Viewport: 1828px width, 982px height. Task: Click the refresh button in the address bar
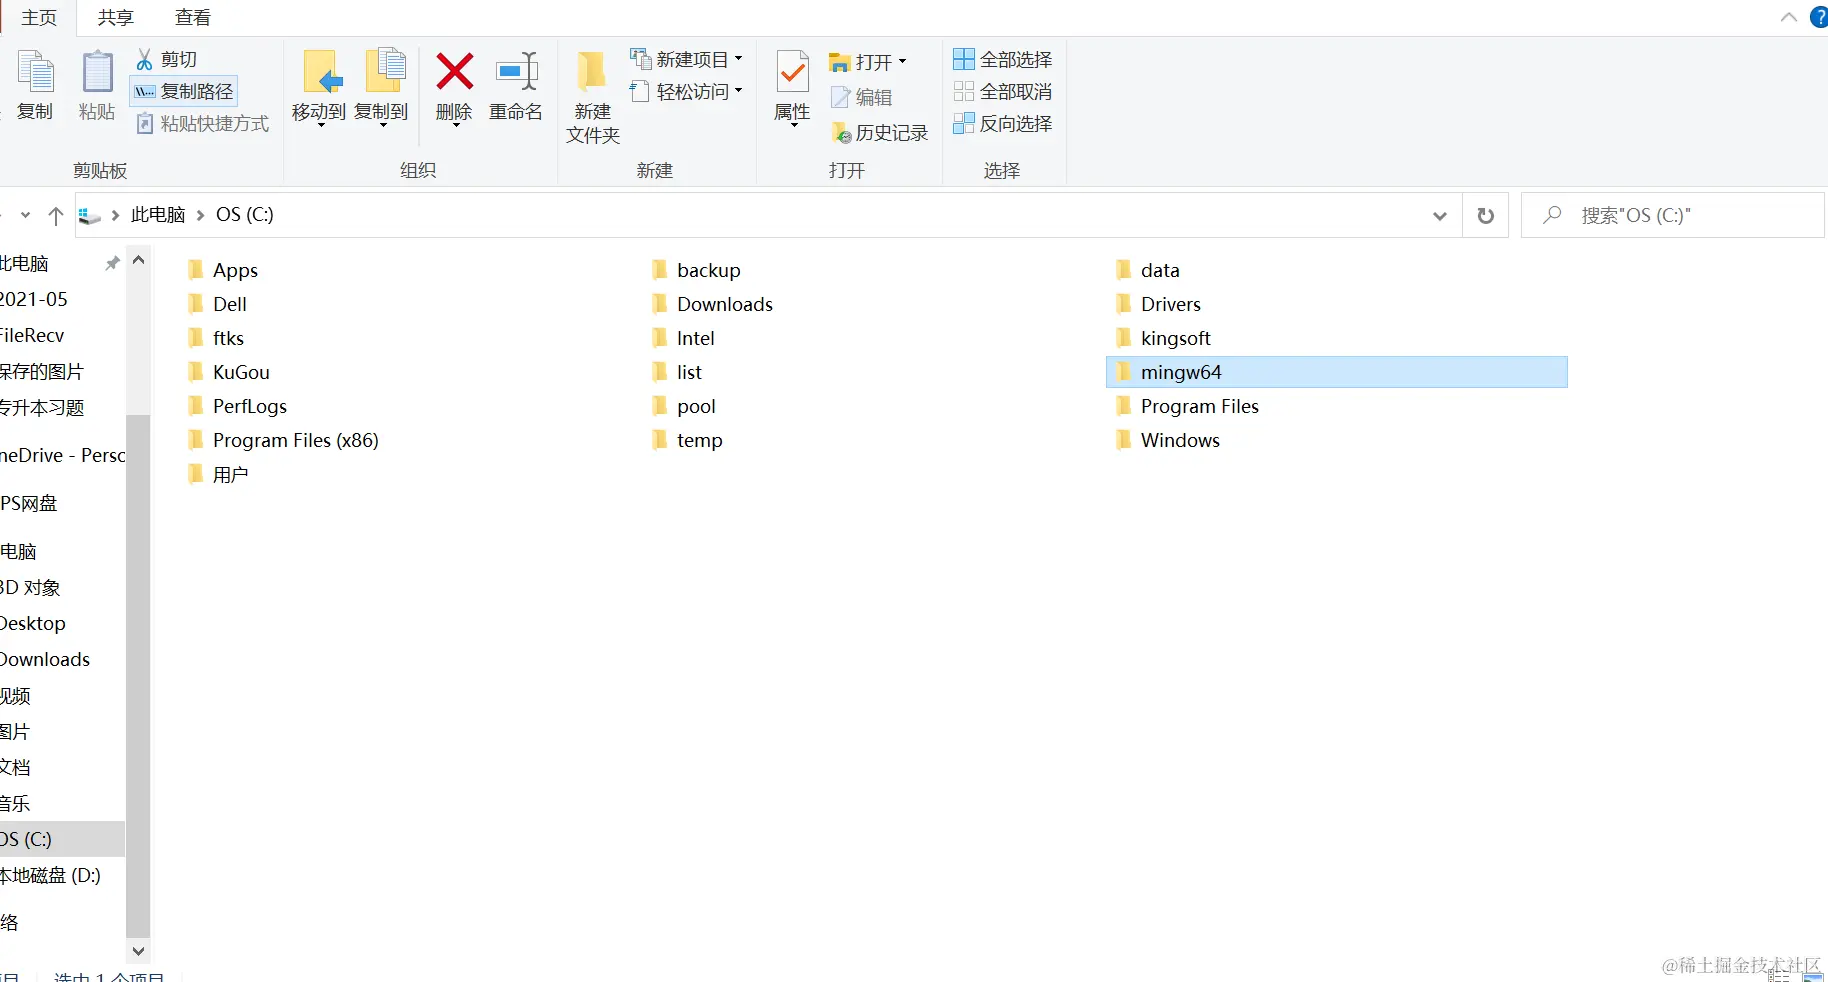coord(1485,215)
